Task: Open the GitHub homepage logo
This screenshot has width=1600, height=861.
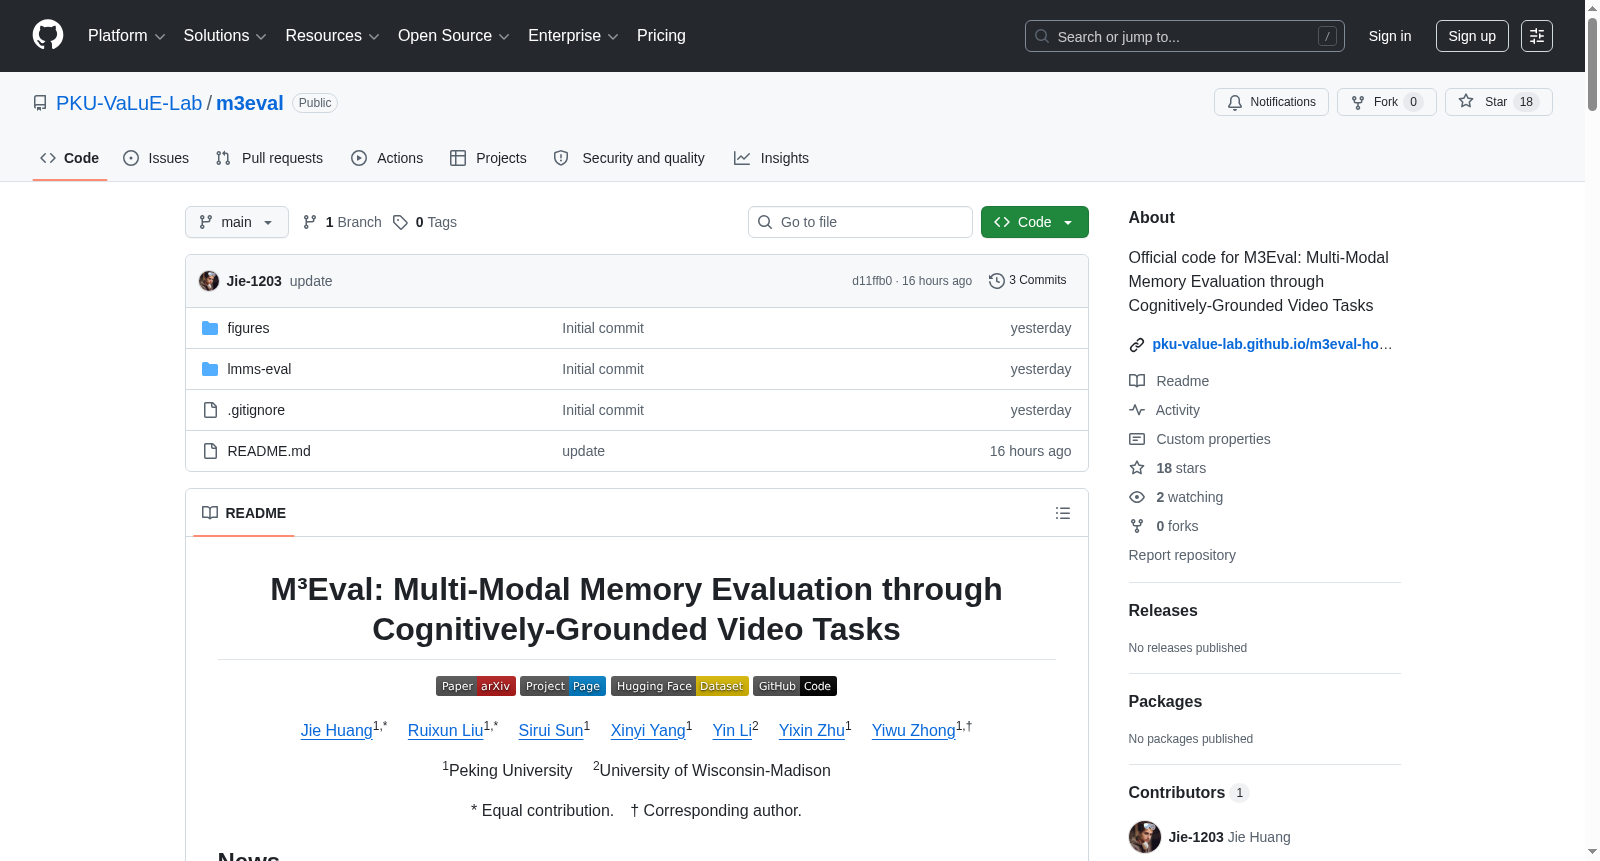Action: pyautogui.click(x=48, y=36)
